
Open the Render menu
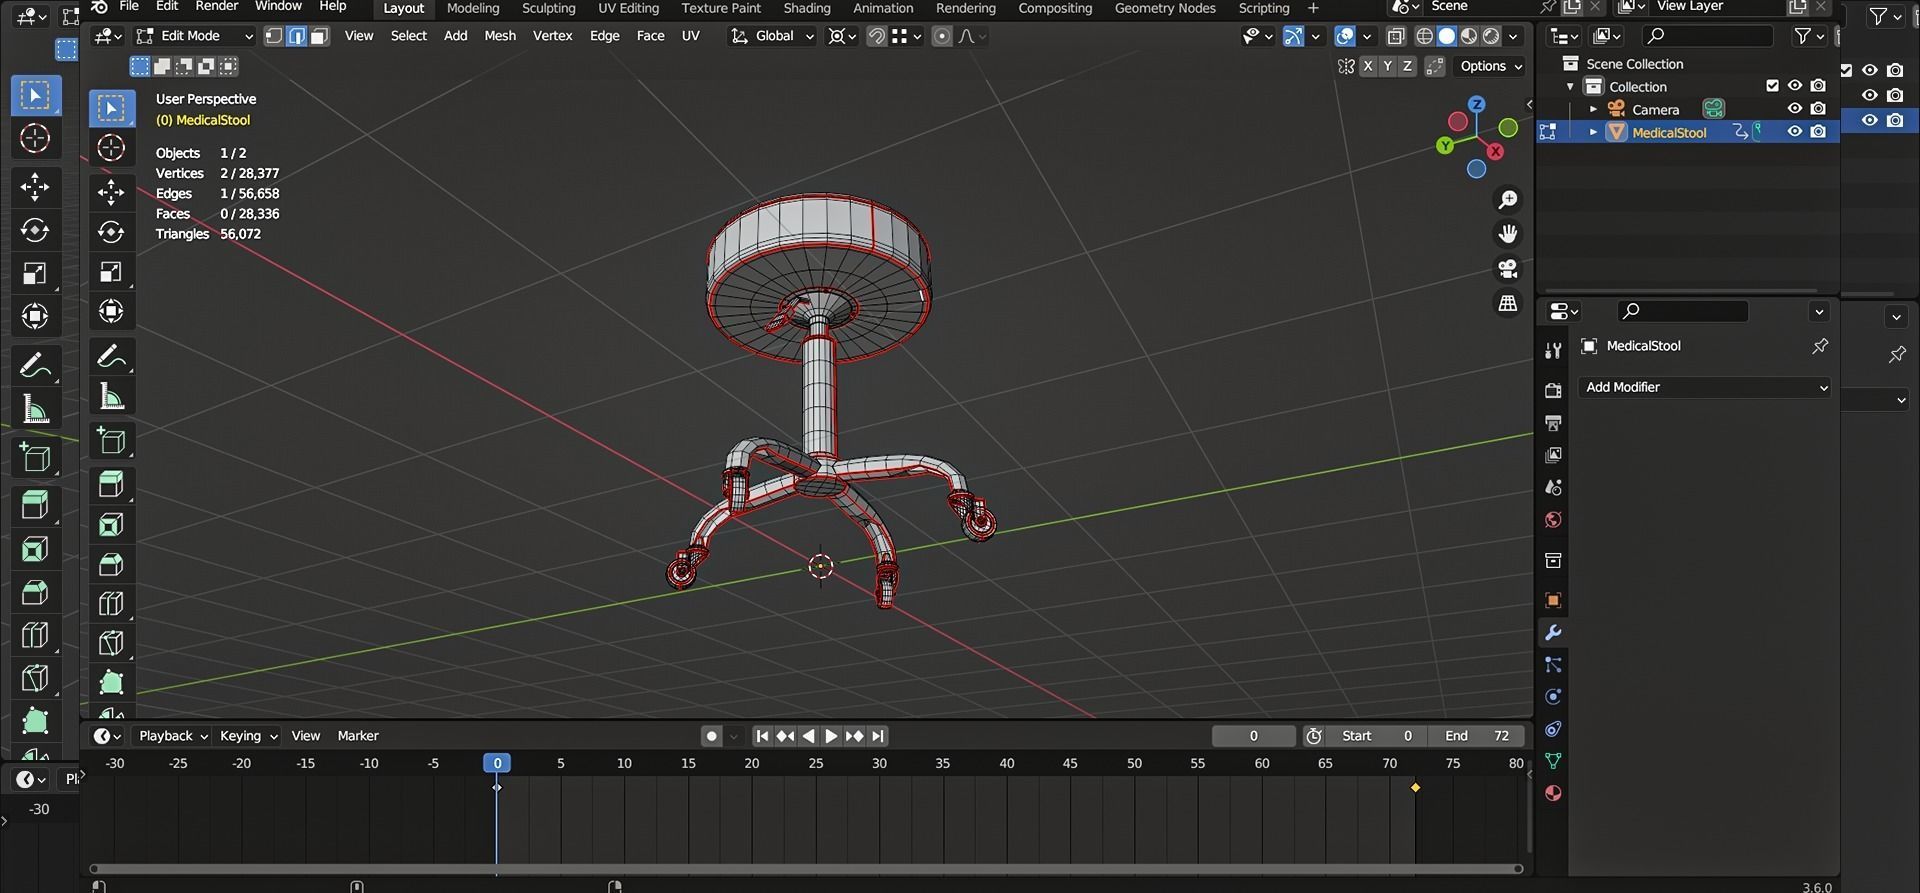[x=216, y=7]
